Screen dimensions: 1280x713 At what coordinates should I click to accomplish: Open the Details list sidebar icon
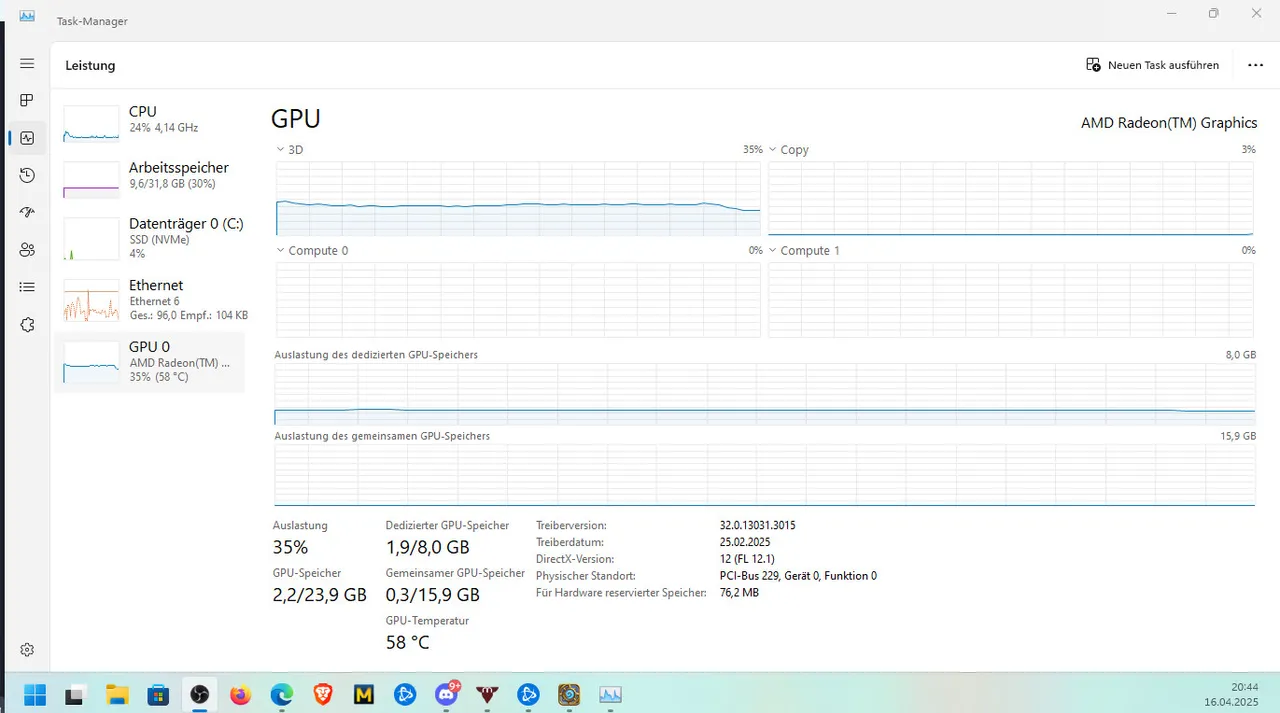27,287
